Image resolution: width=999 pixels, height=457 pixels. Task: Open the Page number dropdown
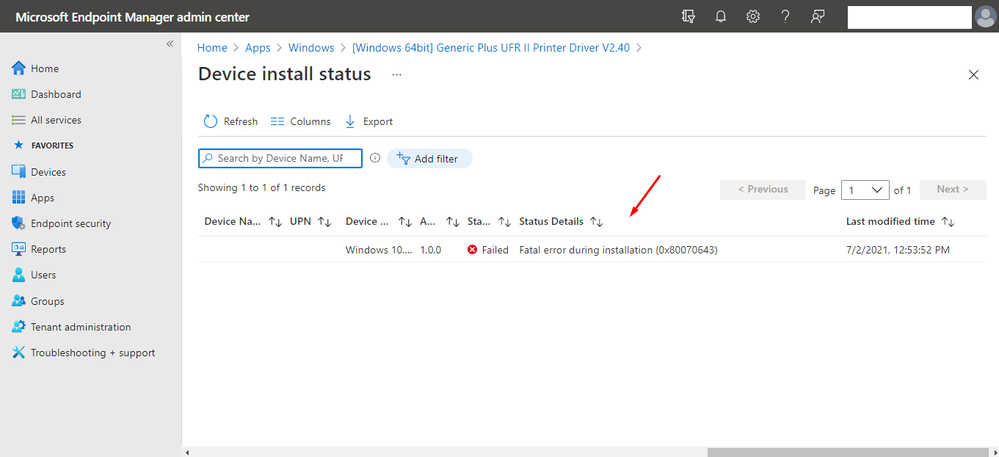click(865, 189)
